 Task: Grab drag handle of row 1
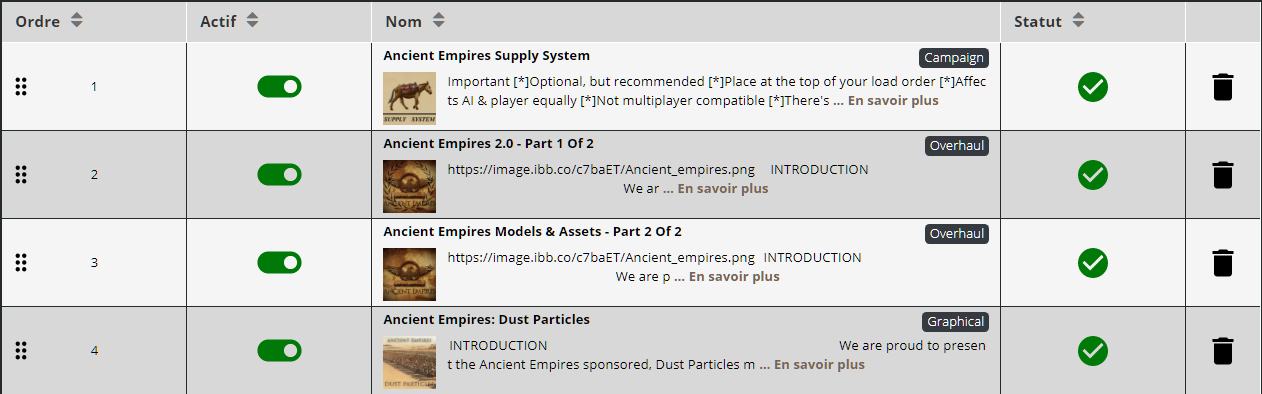[x=21, y=87]
